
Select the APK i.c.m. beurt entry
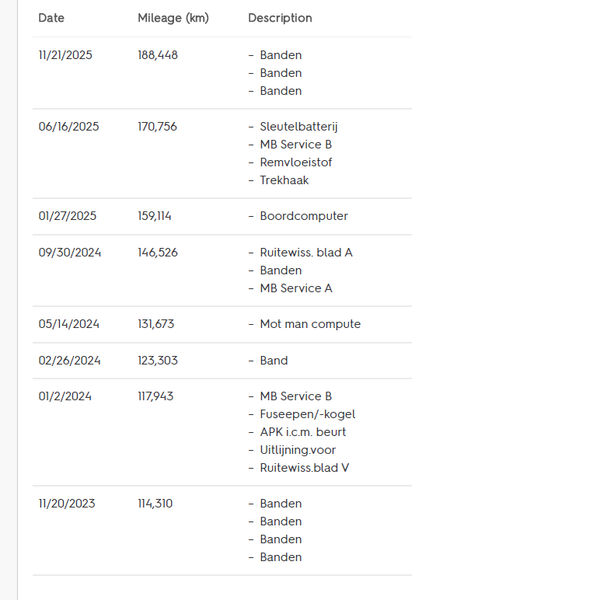(303, 432)
